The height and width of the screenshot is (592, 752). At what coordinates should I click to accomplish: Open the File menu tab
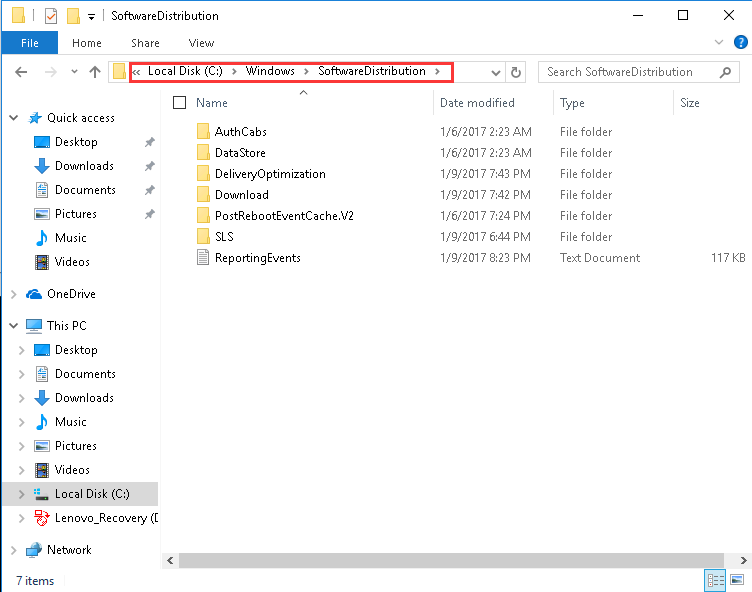[x=30, y=43]
